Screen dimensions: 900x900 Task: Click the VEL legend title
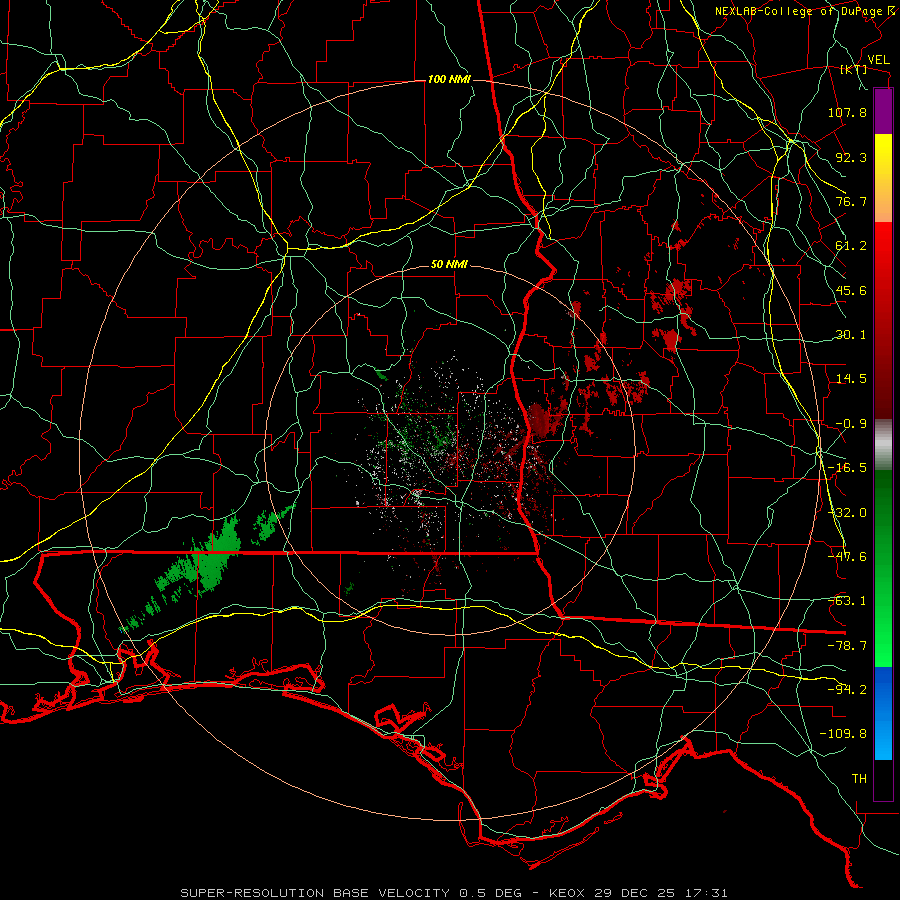(879, 60)
